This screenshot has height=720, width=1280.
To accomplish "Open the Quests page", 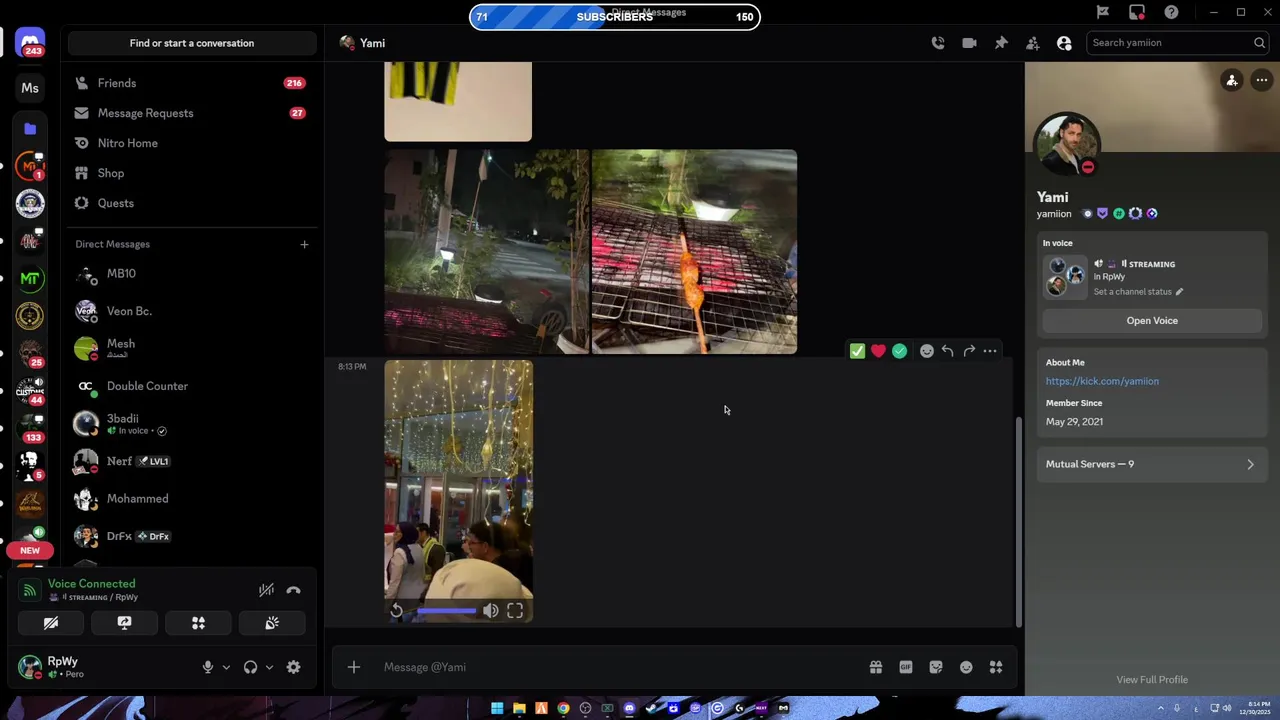I will click(192, 203).
